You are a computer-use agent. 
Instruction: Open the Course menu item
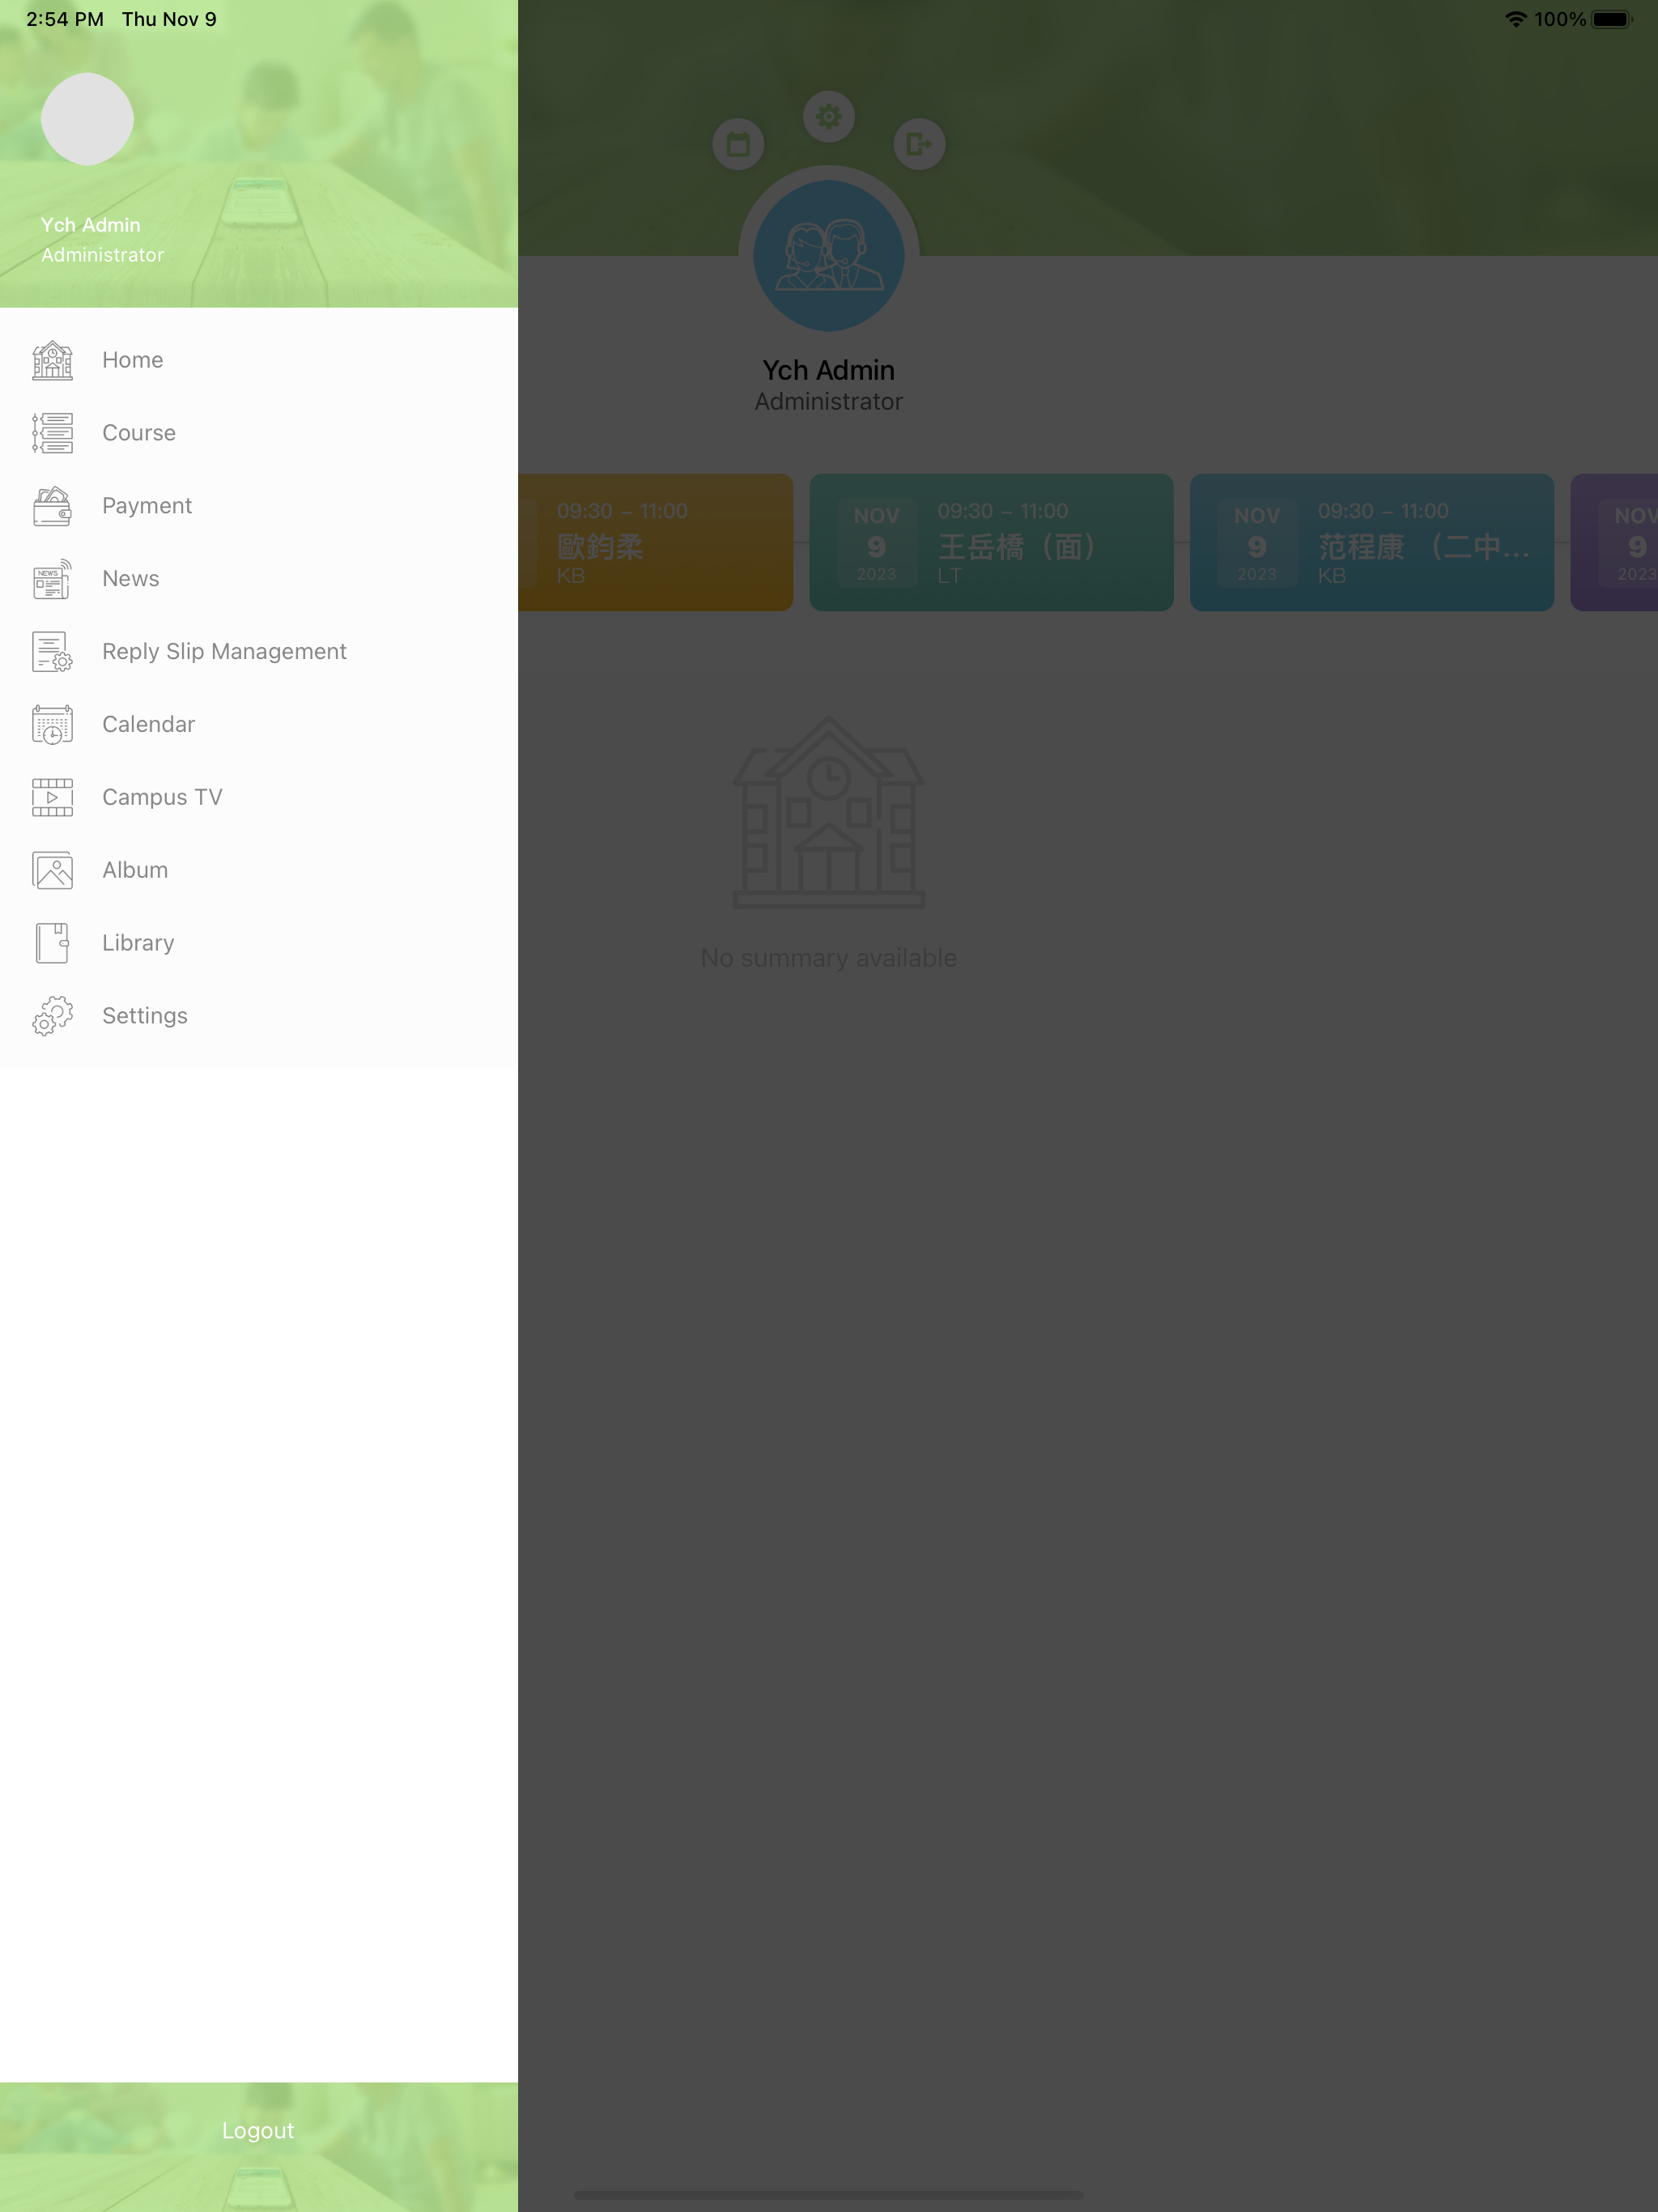coord(259,433)
